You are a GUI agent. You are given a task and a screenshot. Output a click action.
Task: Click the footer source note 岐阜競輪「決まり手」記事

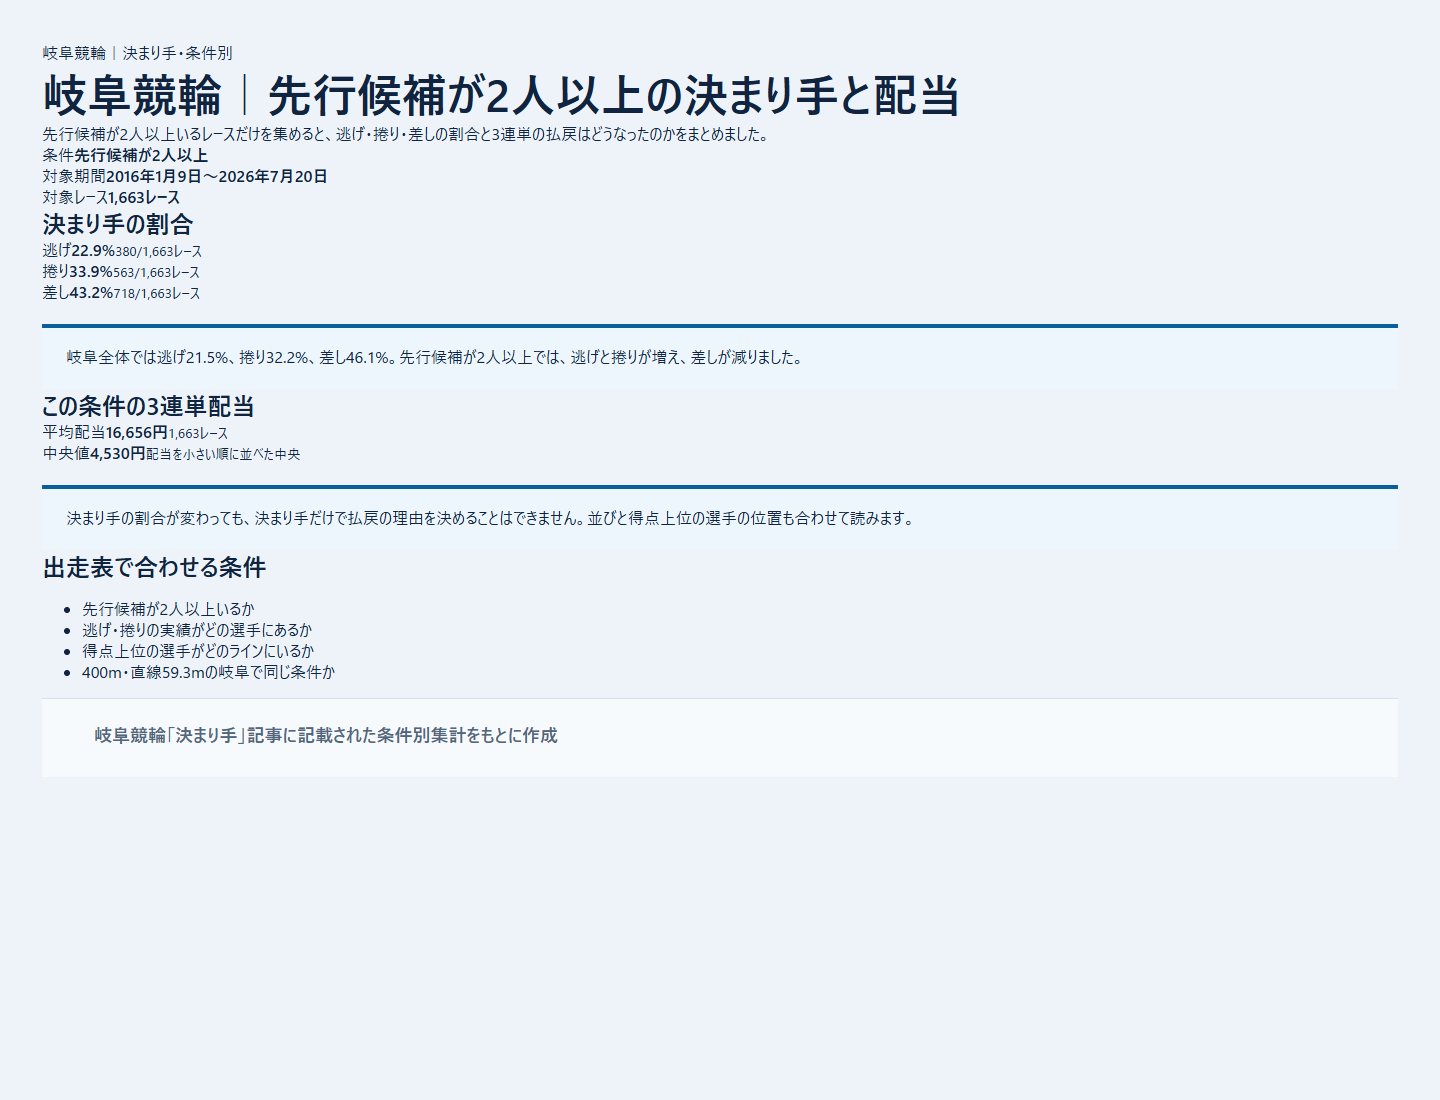coord(326,735)
